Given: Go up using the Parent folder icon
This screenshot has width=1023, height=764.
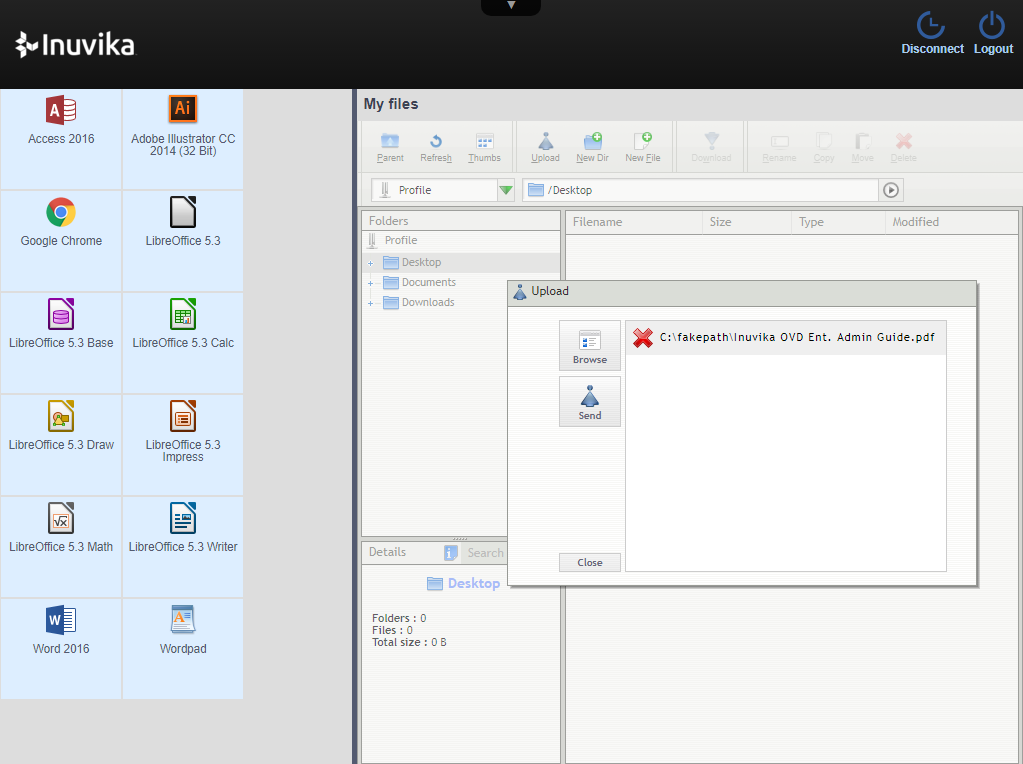Looking at the screenshot, I should coord(389,146).
